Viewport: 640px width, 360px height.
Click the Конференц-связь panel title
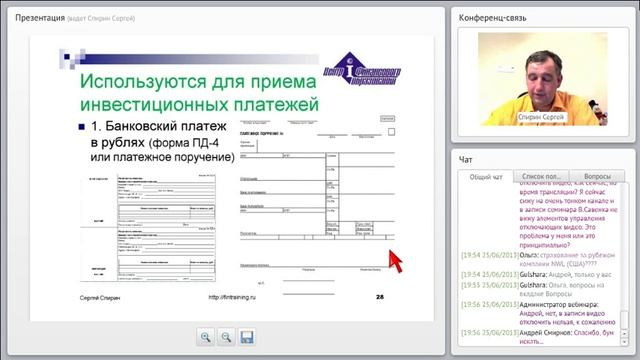click(x=492, y=18)
